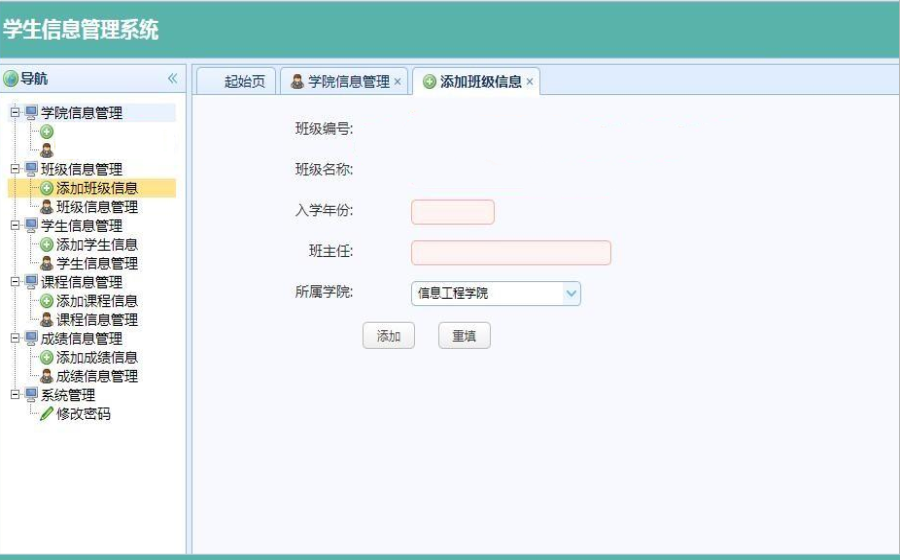Click person icon of 班级信息管理 child item

(46, 207)
